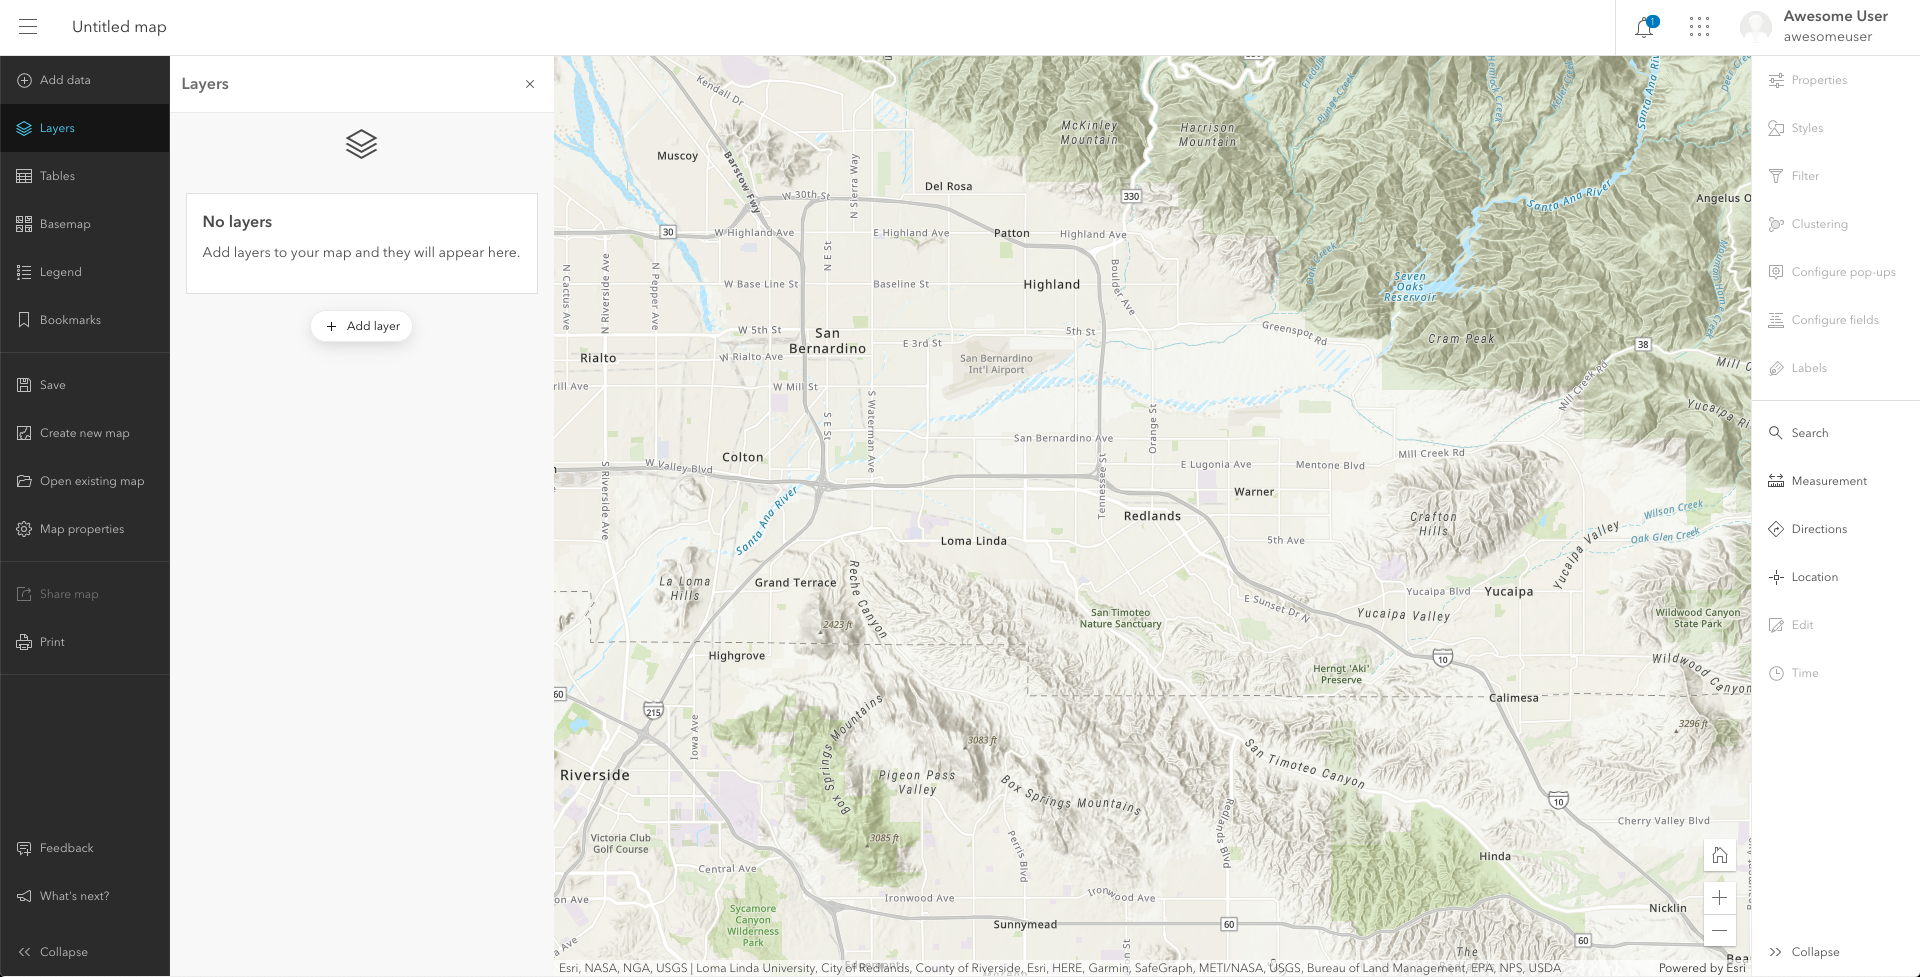Viewport: 1920px width, 977px height.
Task: Toggle the Location tool on
Action: pos(1815,576)
